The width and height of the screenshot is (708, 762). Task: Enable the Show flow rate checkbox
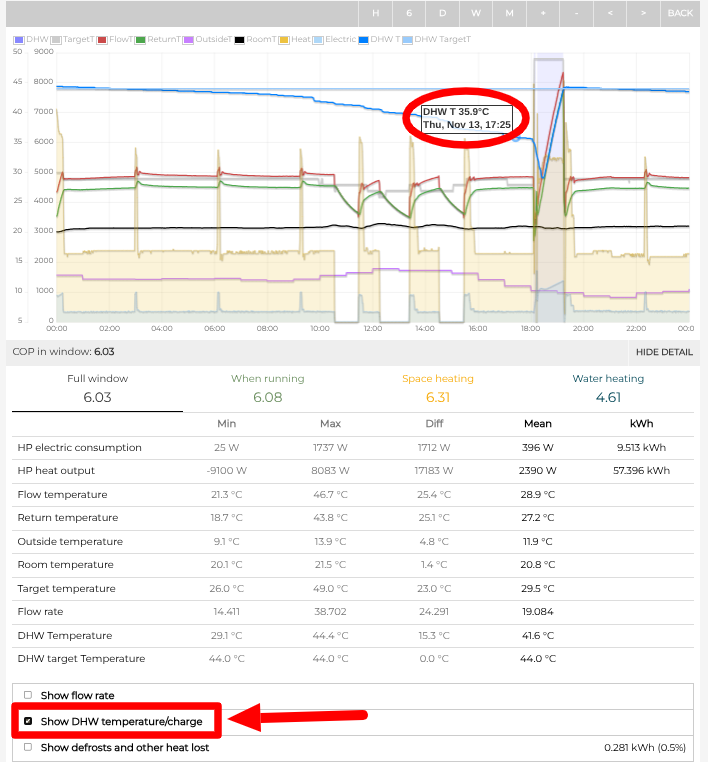tap(28, 695)
